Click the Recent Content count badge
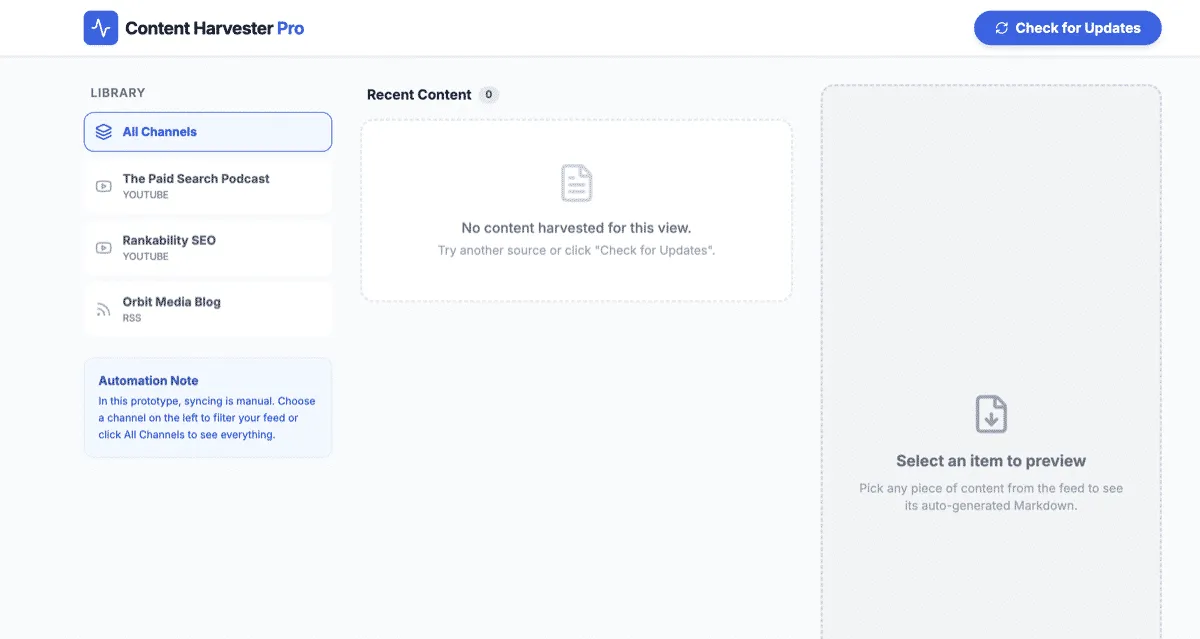 tap(488, 95)
